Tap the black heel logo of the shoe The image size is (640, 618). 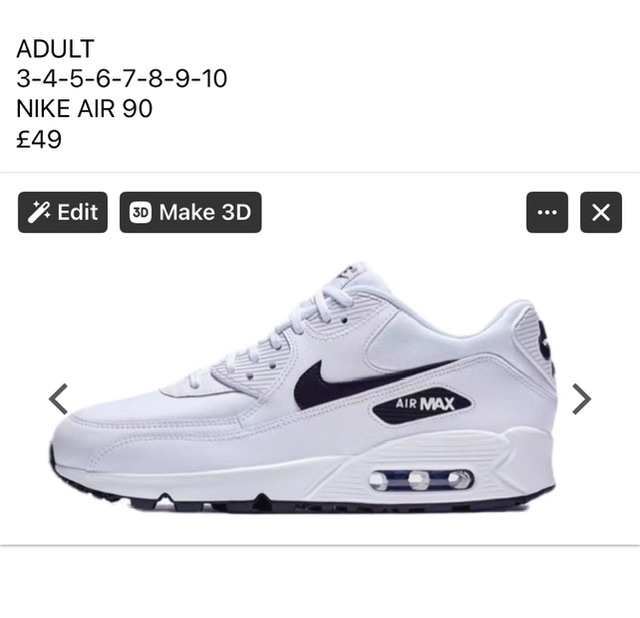tap(546, 342)
